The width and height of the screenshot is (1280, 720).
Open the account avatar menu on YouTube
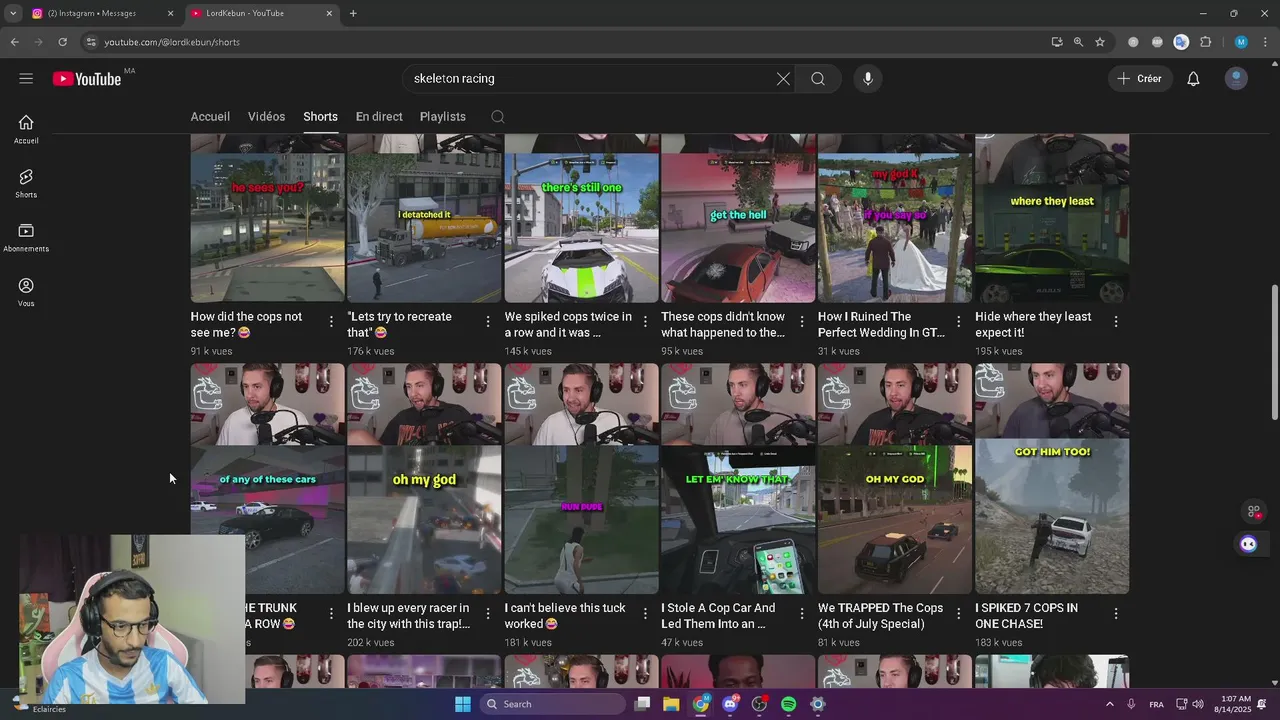coord(1236,79)
